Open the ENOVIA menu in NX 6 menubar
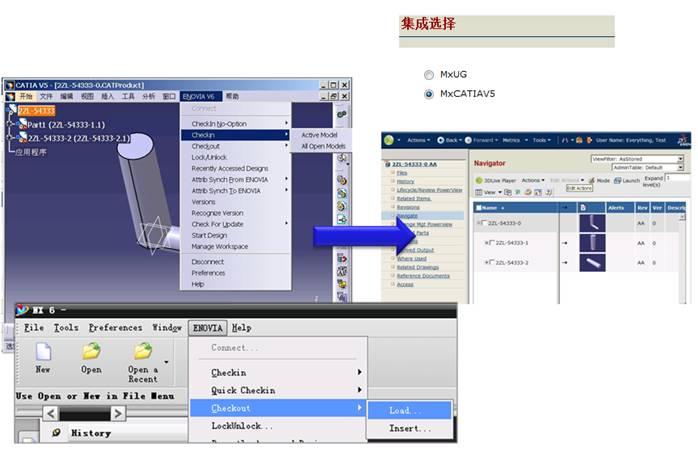Viewport: 698px width, 451px height. (x=207, y=328)
